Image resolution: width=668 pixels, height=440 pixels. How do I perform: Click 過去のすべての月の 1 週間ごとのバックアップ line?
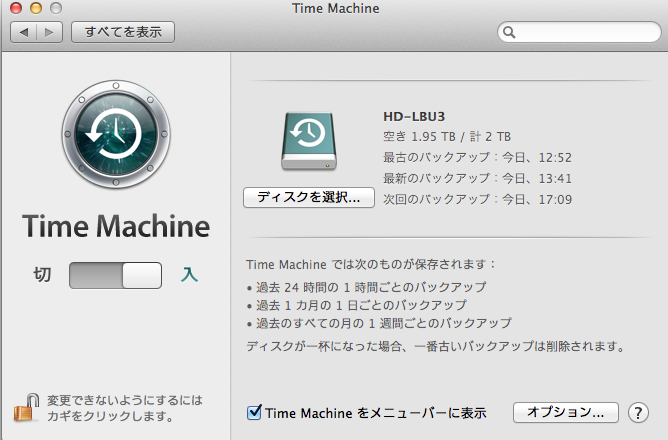click(x=379, y=323)
